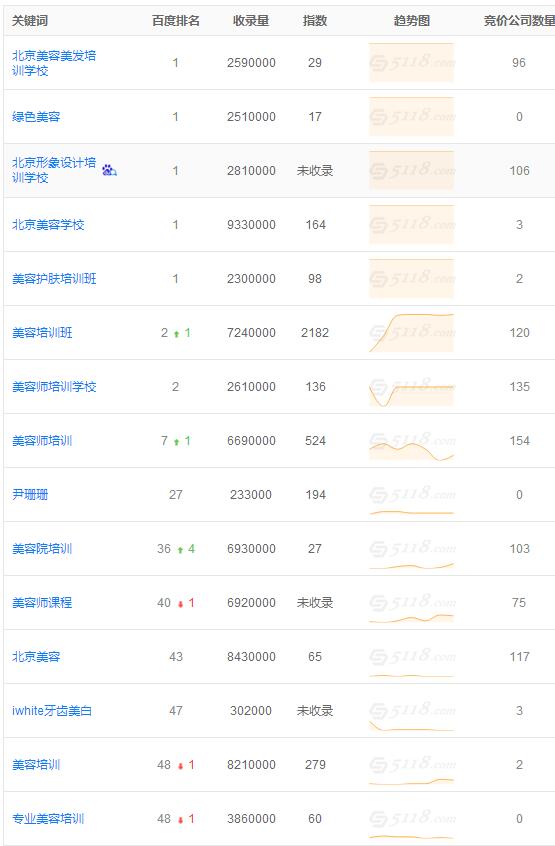Open keyword link iwhite牙齿美白

[x=52, y=711]
